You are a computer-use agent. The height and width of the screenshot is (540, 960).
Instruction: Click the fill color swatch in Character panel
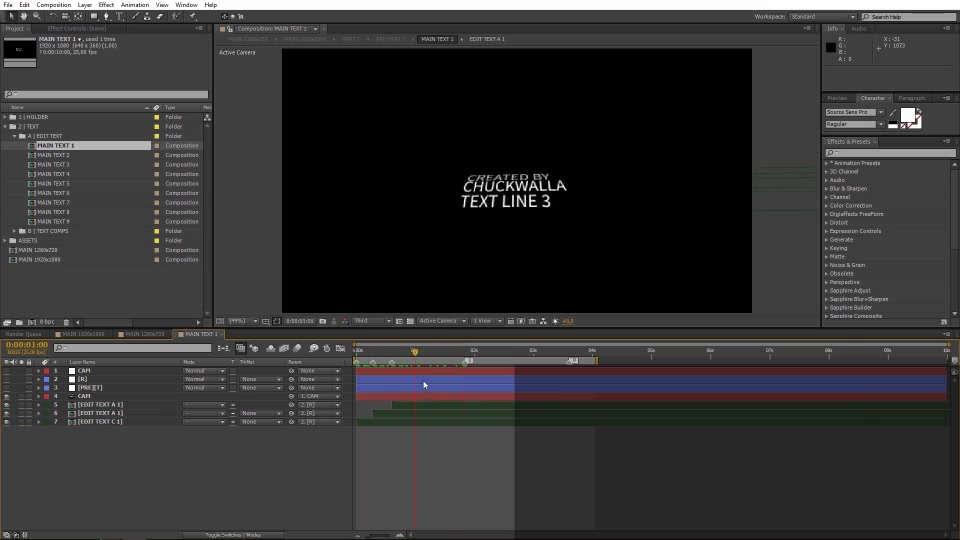pos(908,115)
